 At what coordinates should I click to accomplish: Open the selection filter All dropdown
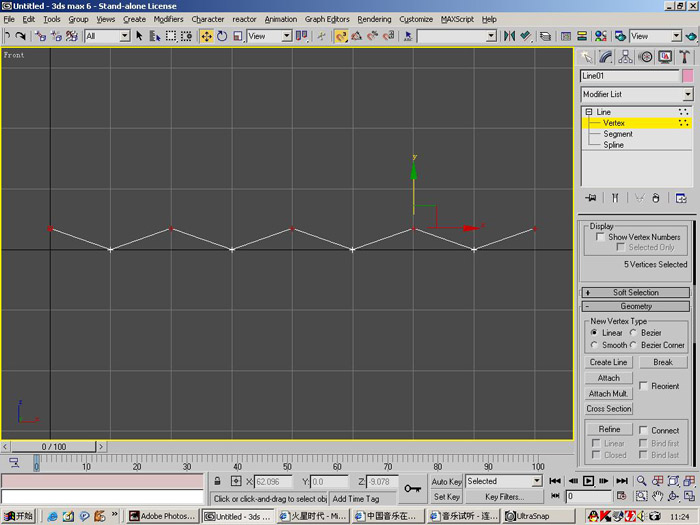tap(125, 36)
